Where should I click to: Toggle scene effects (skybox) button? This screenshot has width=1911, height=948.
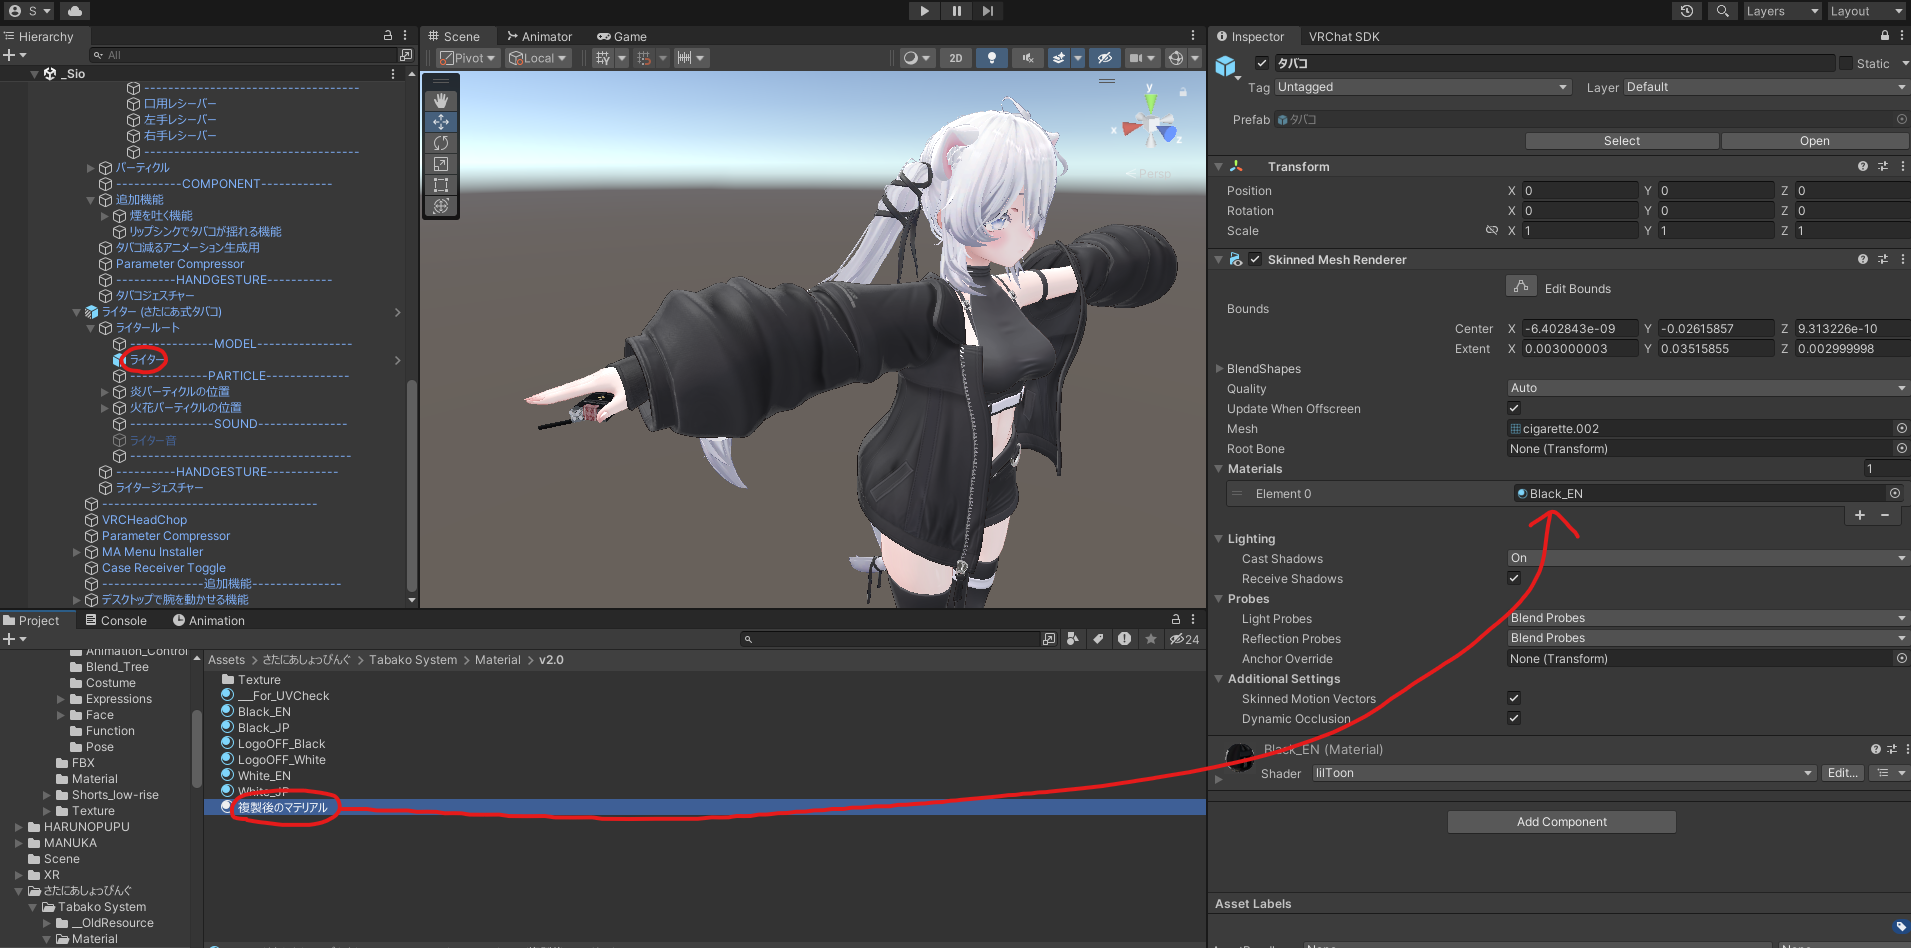pos(1059,58)
